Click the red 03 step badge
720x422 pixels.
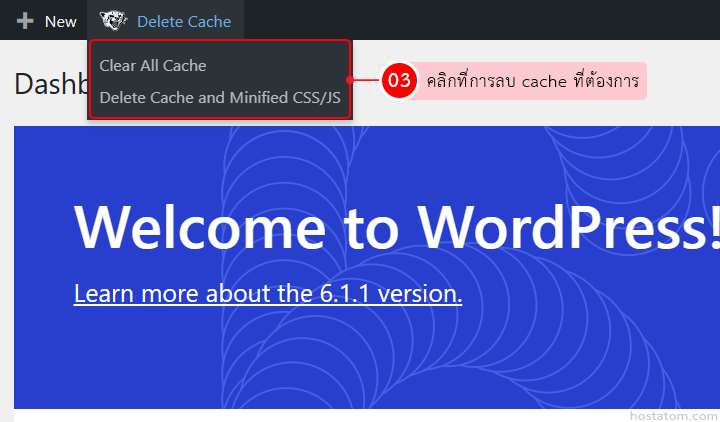click(399, 81)
